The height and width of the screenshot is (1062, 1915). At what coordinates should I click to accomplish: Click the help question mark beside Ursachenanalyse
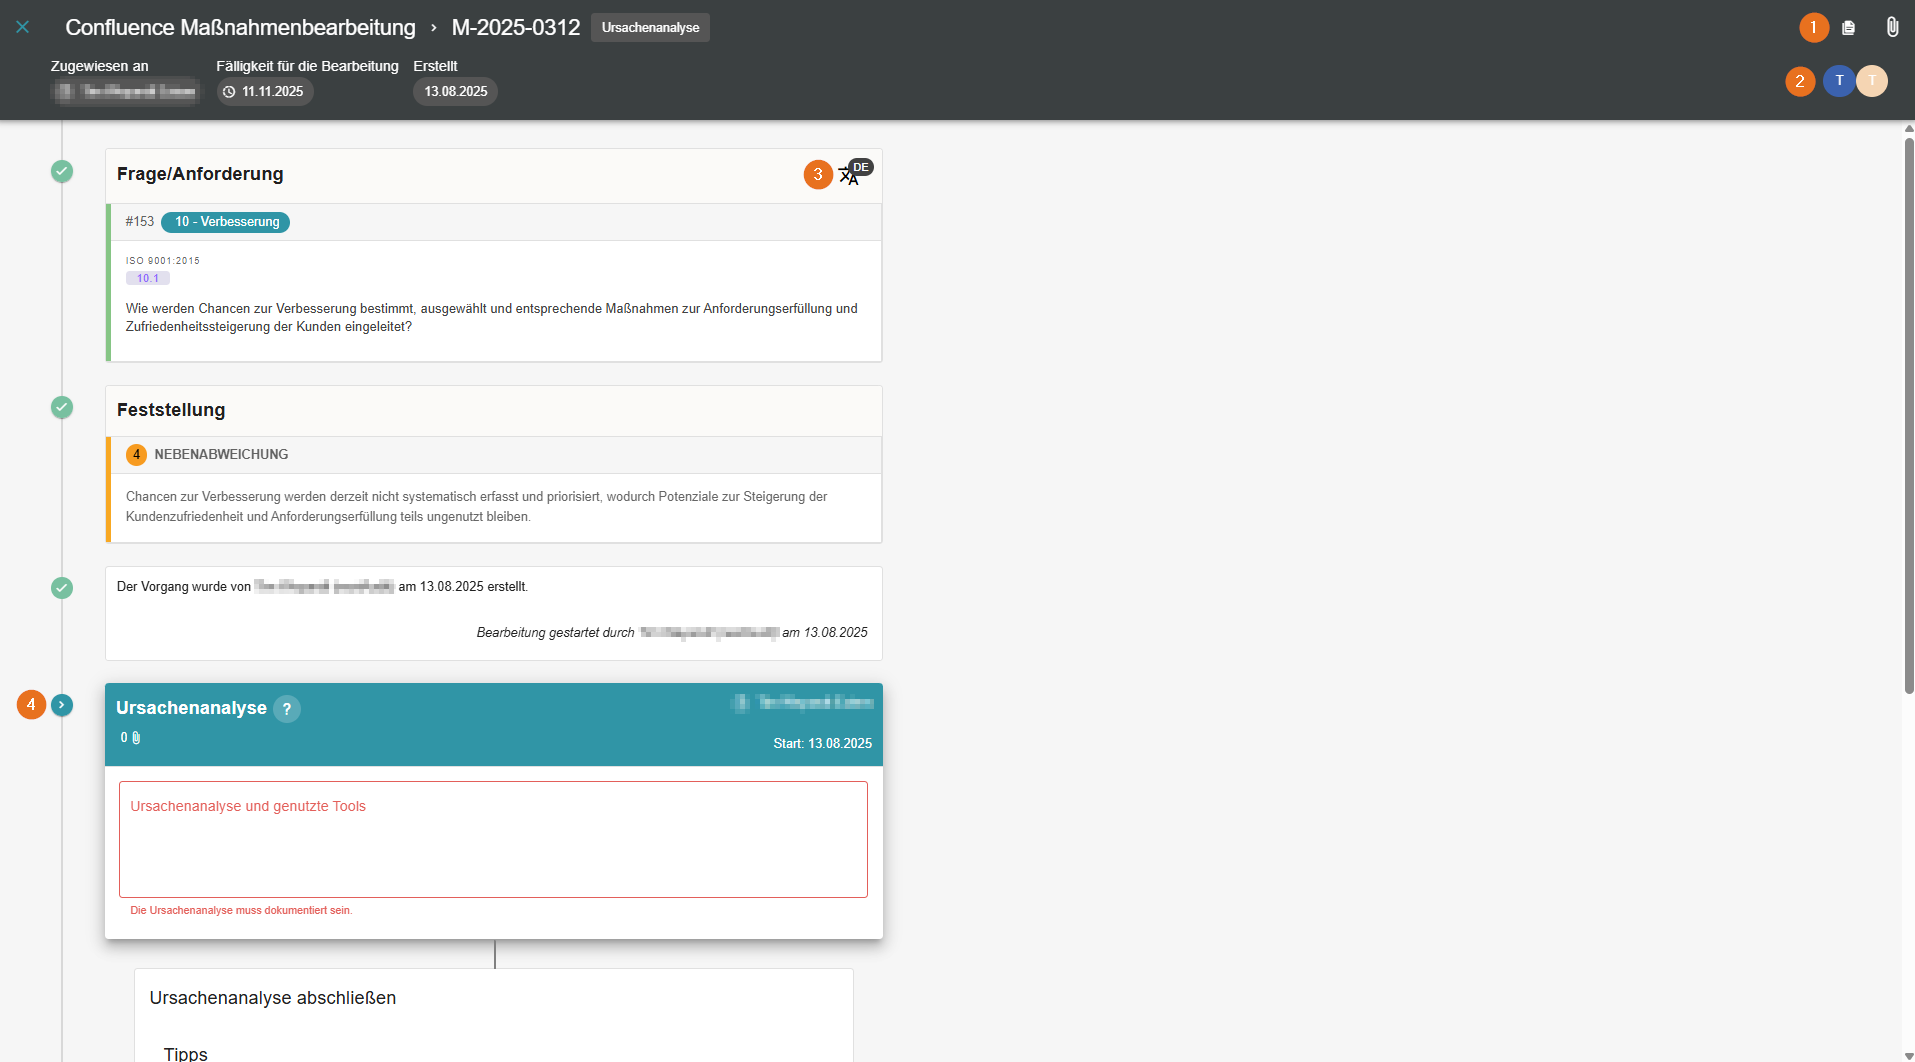tap(287, 709)
